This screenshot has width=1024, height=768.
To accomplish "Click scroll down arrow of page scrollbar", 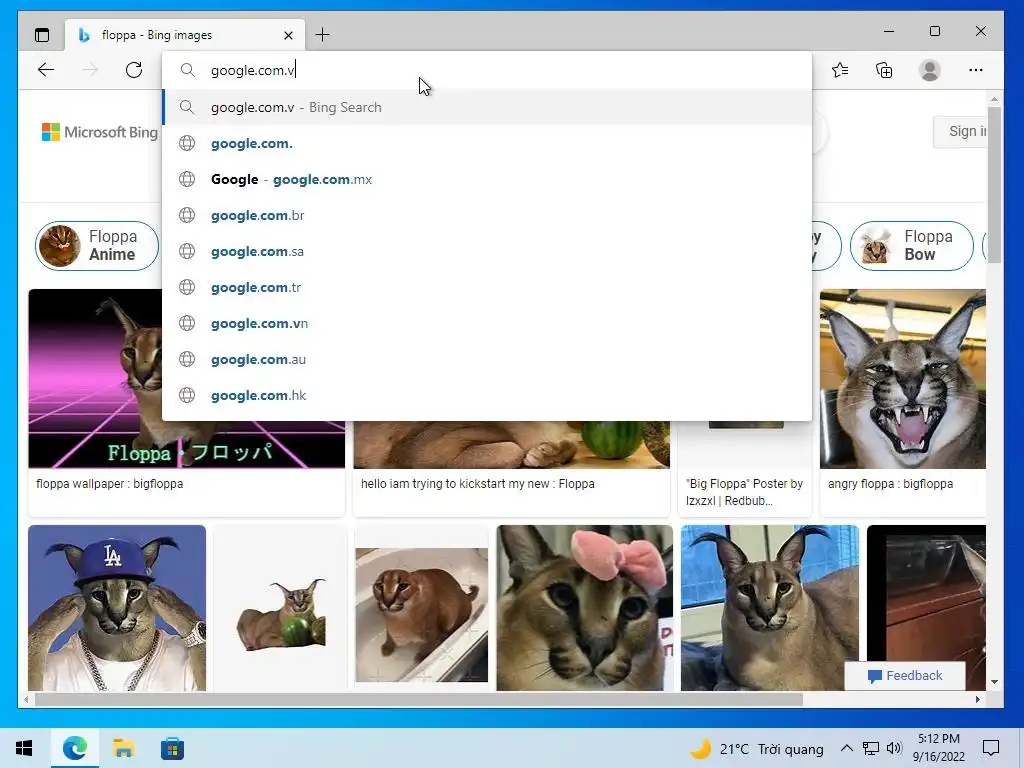I will pyautogui.click(x=994, y=682).
